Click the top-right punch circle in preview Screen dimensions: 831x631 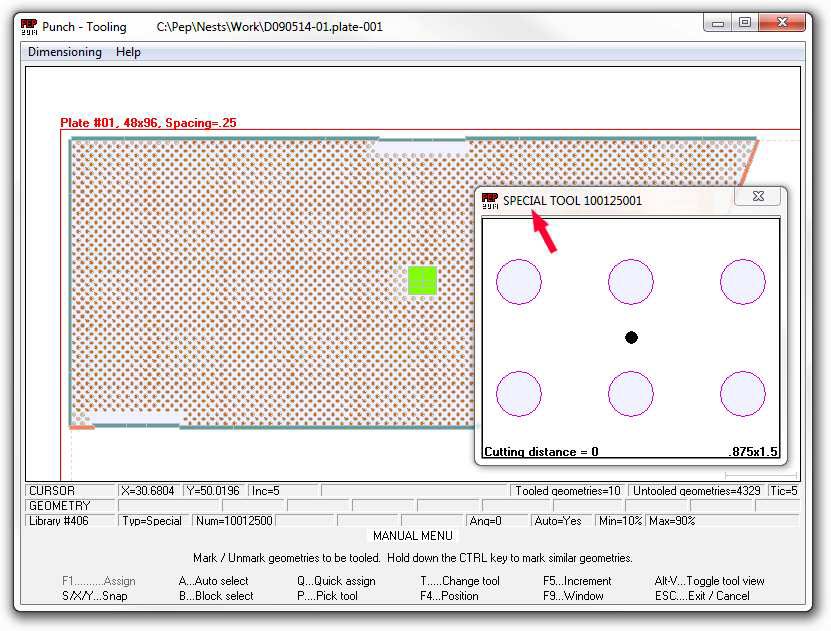tap(742, 281)
